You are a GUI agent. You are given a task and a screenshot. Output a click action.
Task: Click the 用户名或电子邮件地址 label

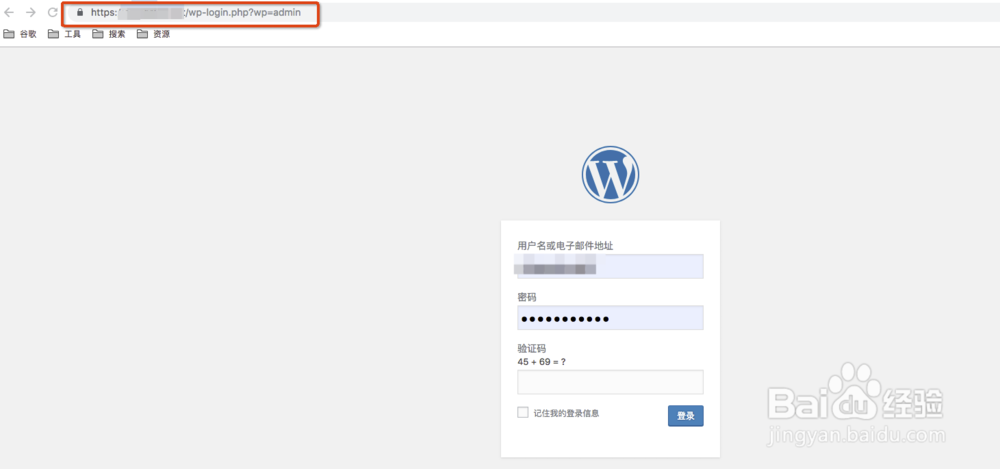pos(565,246)
